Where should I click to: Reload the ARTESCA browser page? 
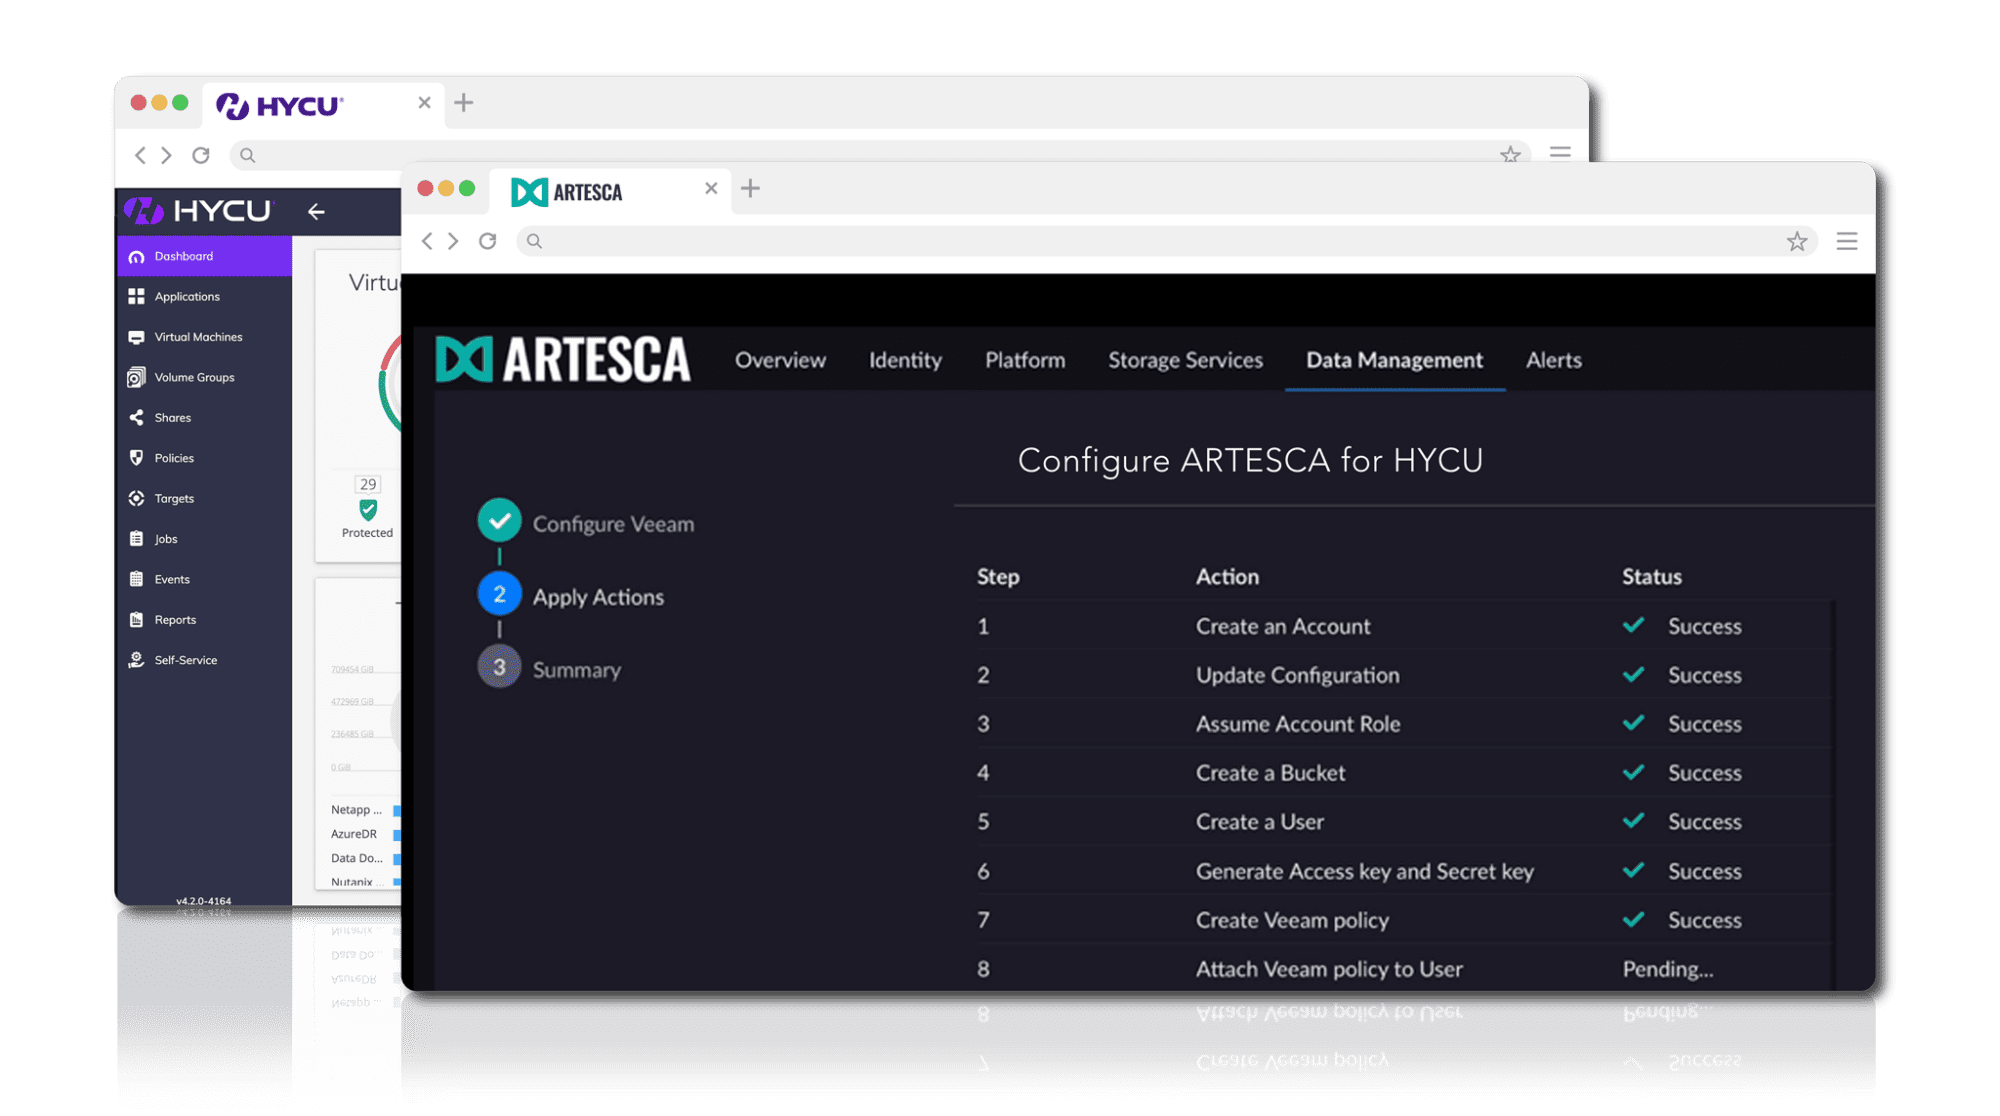click(x=488, y=241)
